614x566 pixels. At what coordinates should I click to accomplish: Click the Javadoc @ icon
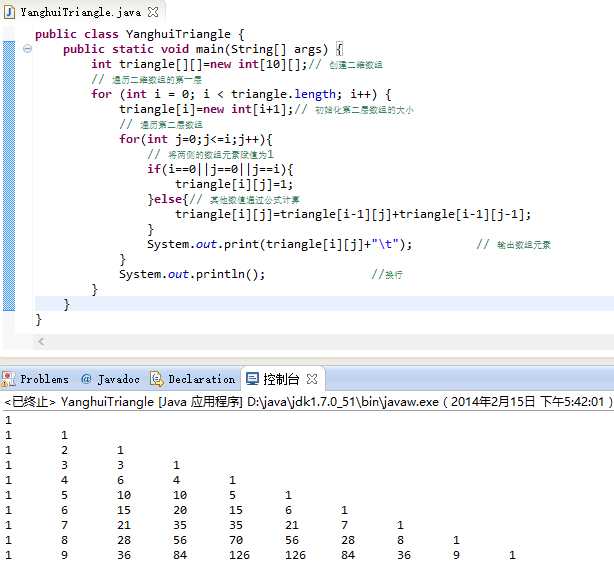click(86, 379)
